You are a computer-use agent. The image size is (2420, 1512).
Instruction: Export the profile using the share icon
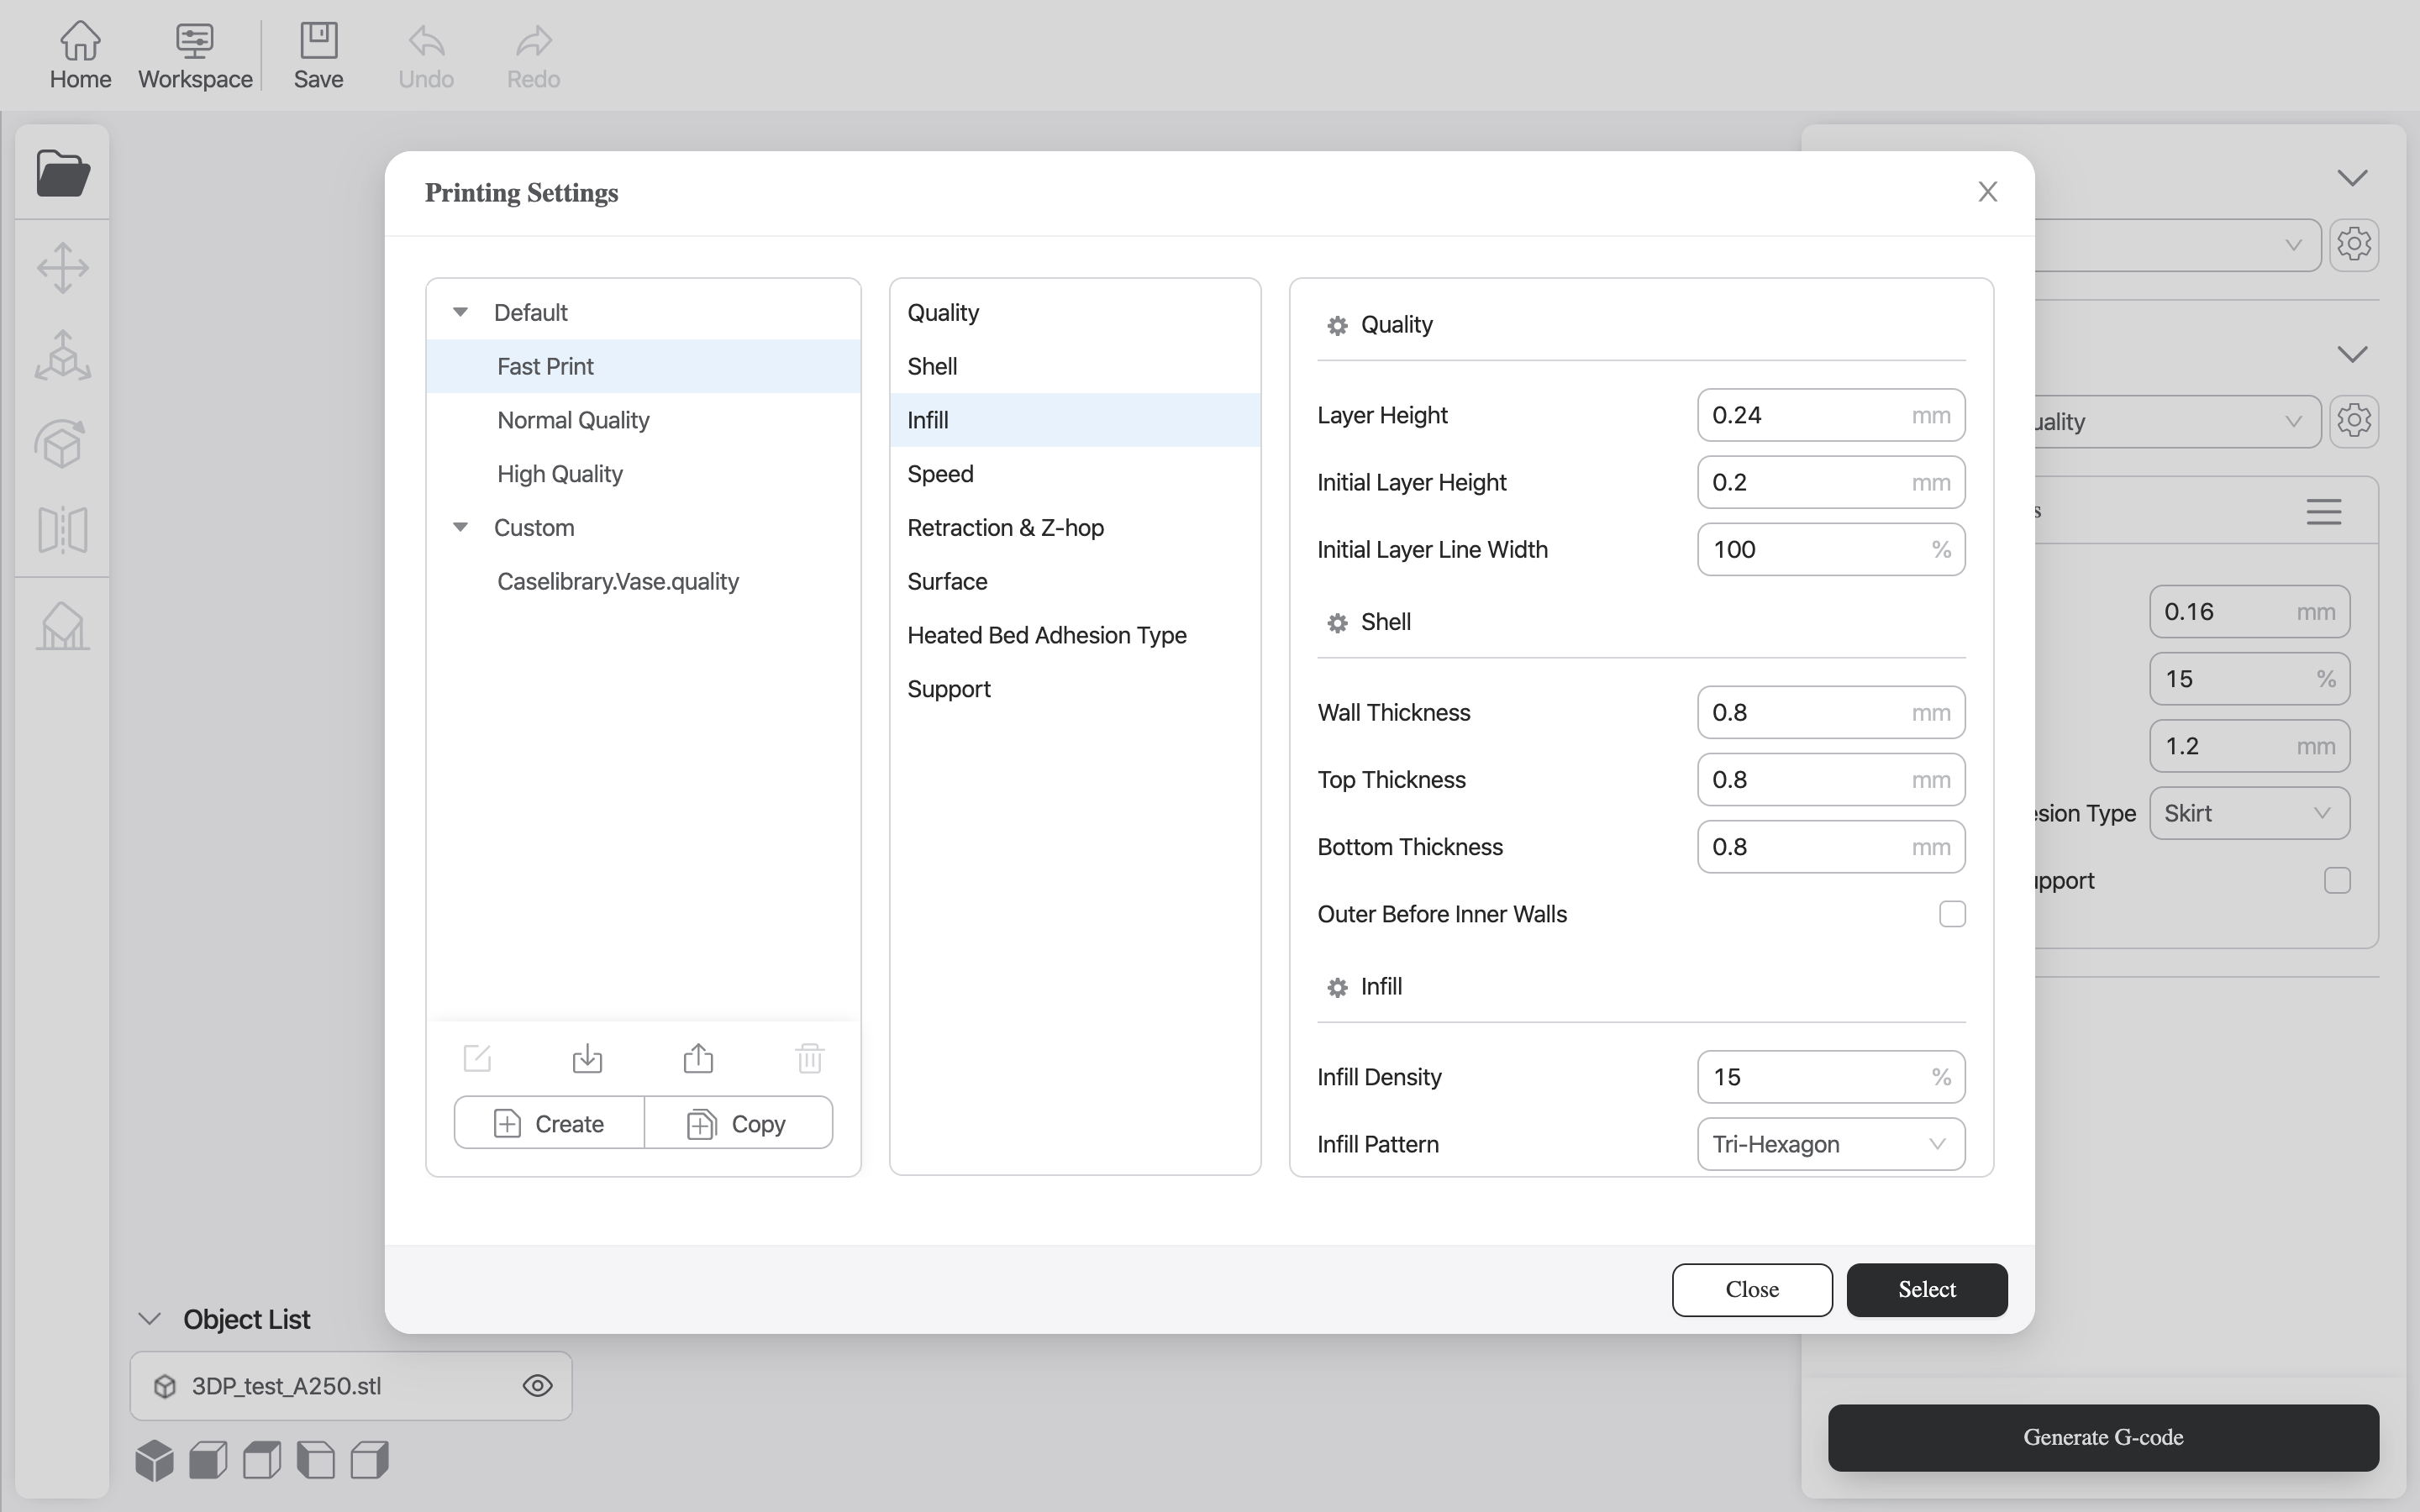698,1057
